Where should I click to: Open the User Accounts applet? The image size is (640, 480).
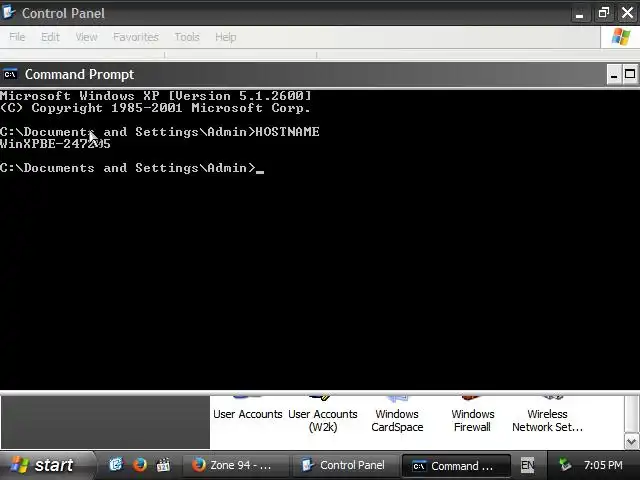(x=248, y=413)
